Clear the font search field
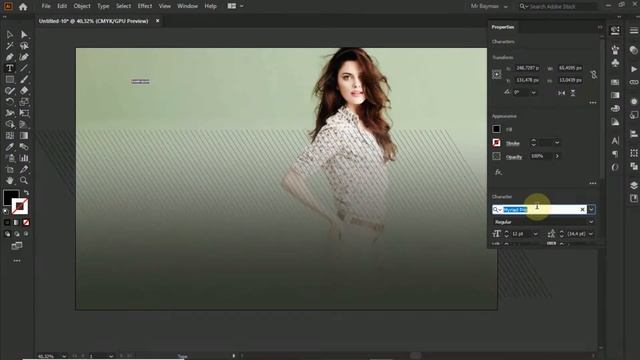 [582, 209]
